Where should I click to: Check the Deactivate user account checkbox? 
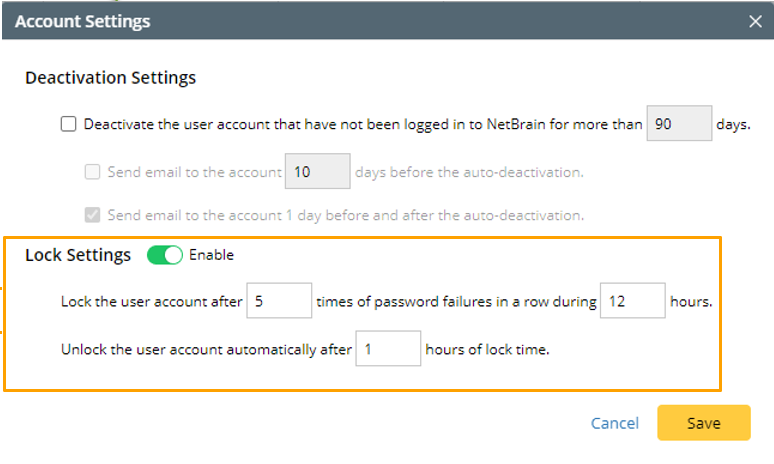tap(68, 125)
